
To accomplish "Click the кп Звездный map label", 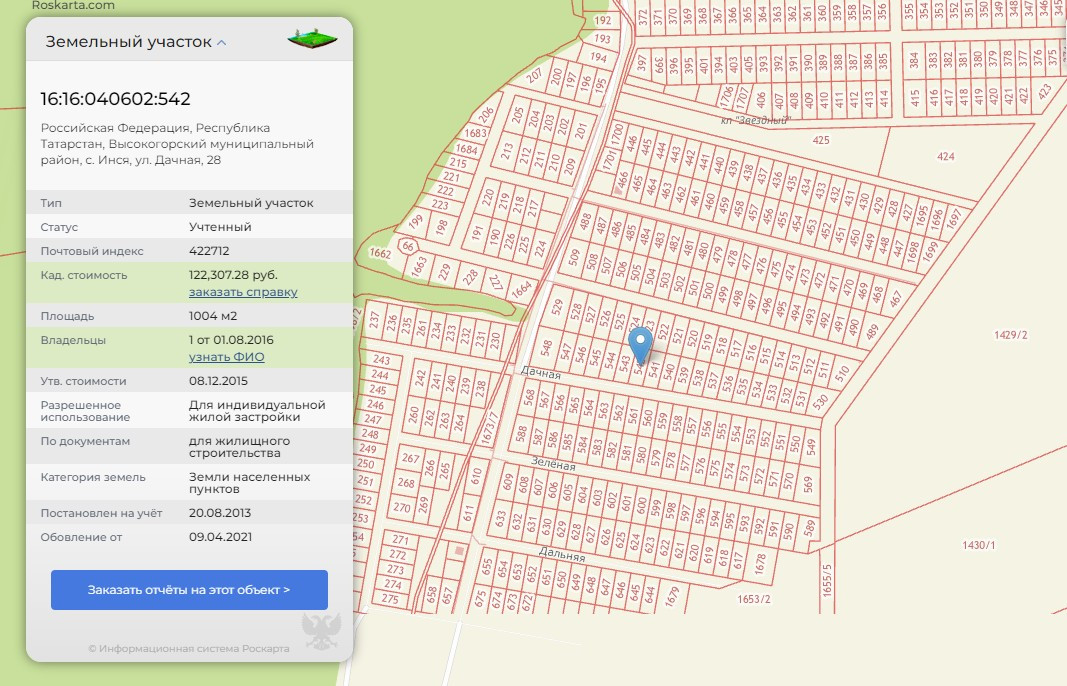I will click(755, 120).
